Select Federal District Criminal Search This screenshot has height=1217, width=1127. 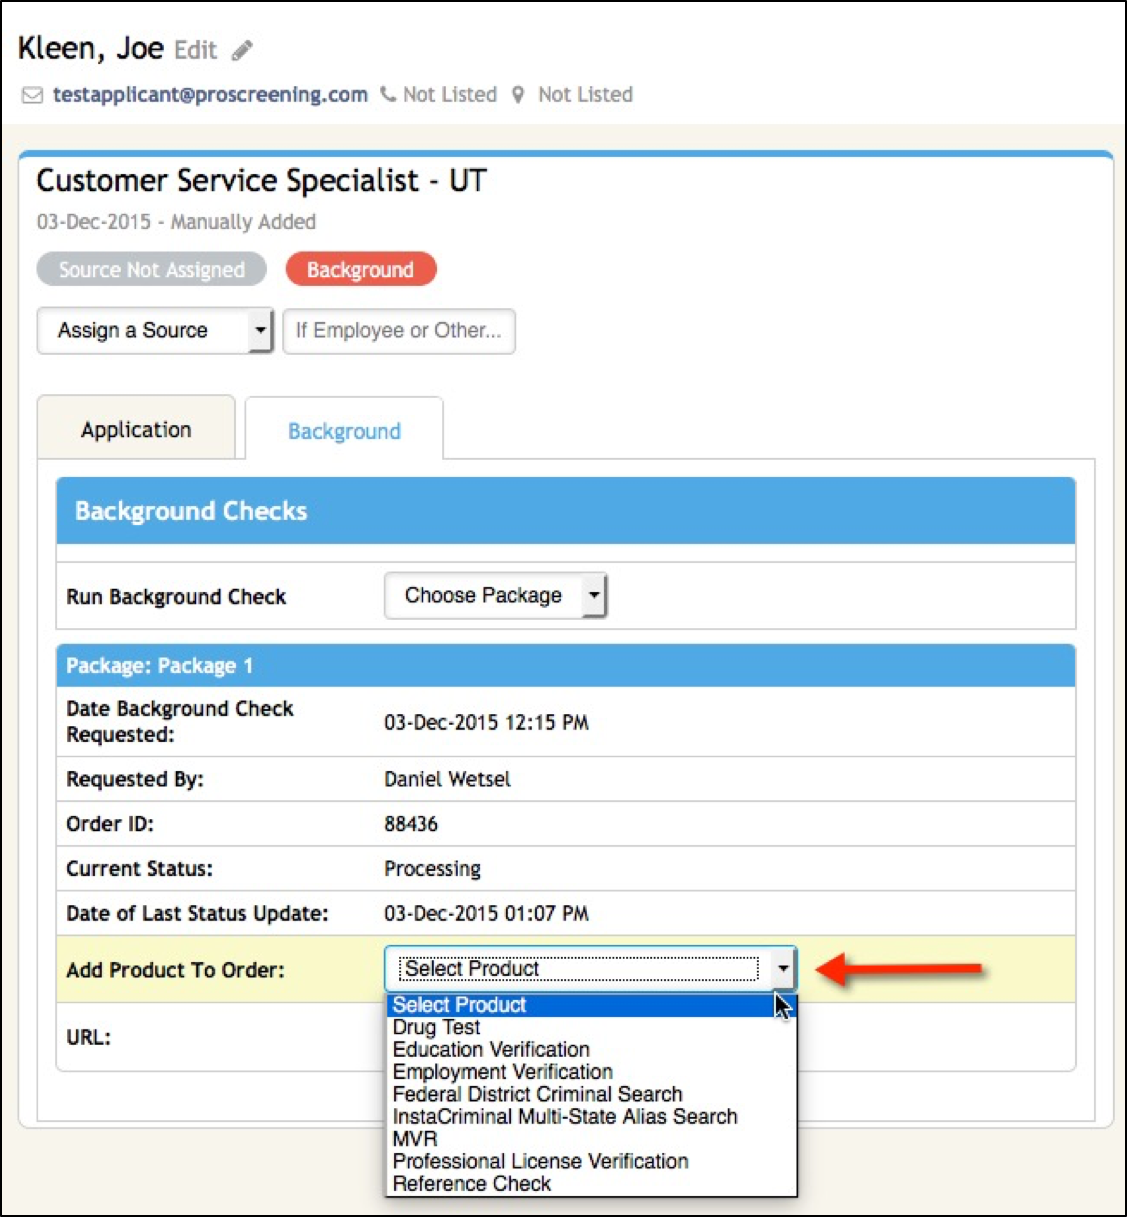tap(537, 1094)
